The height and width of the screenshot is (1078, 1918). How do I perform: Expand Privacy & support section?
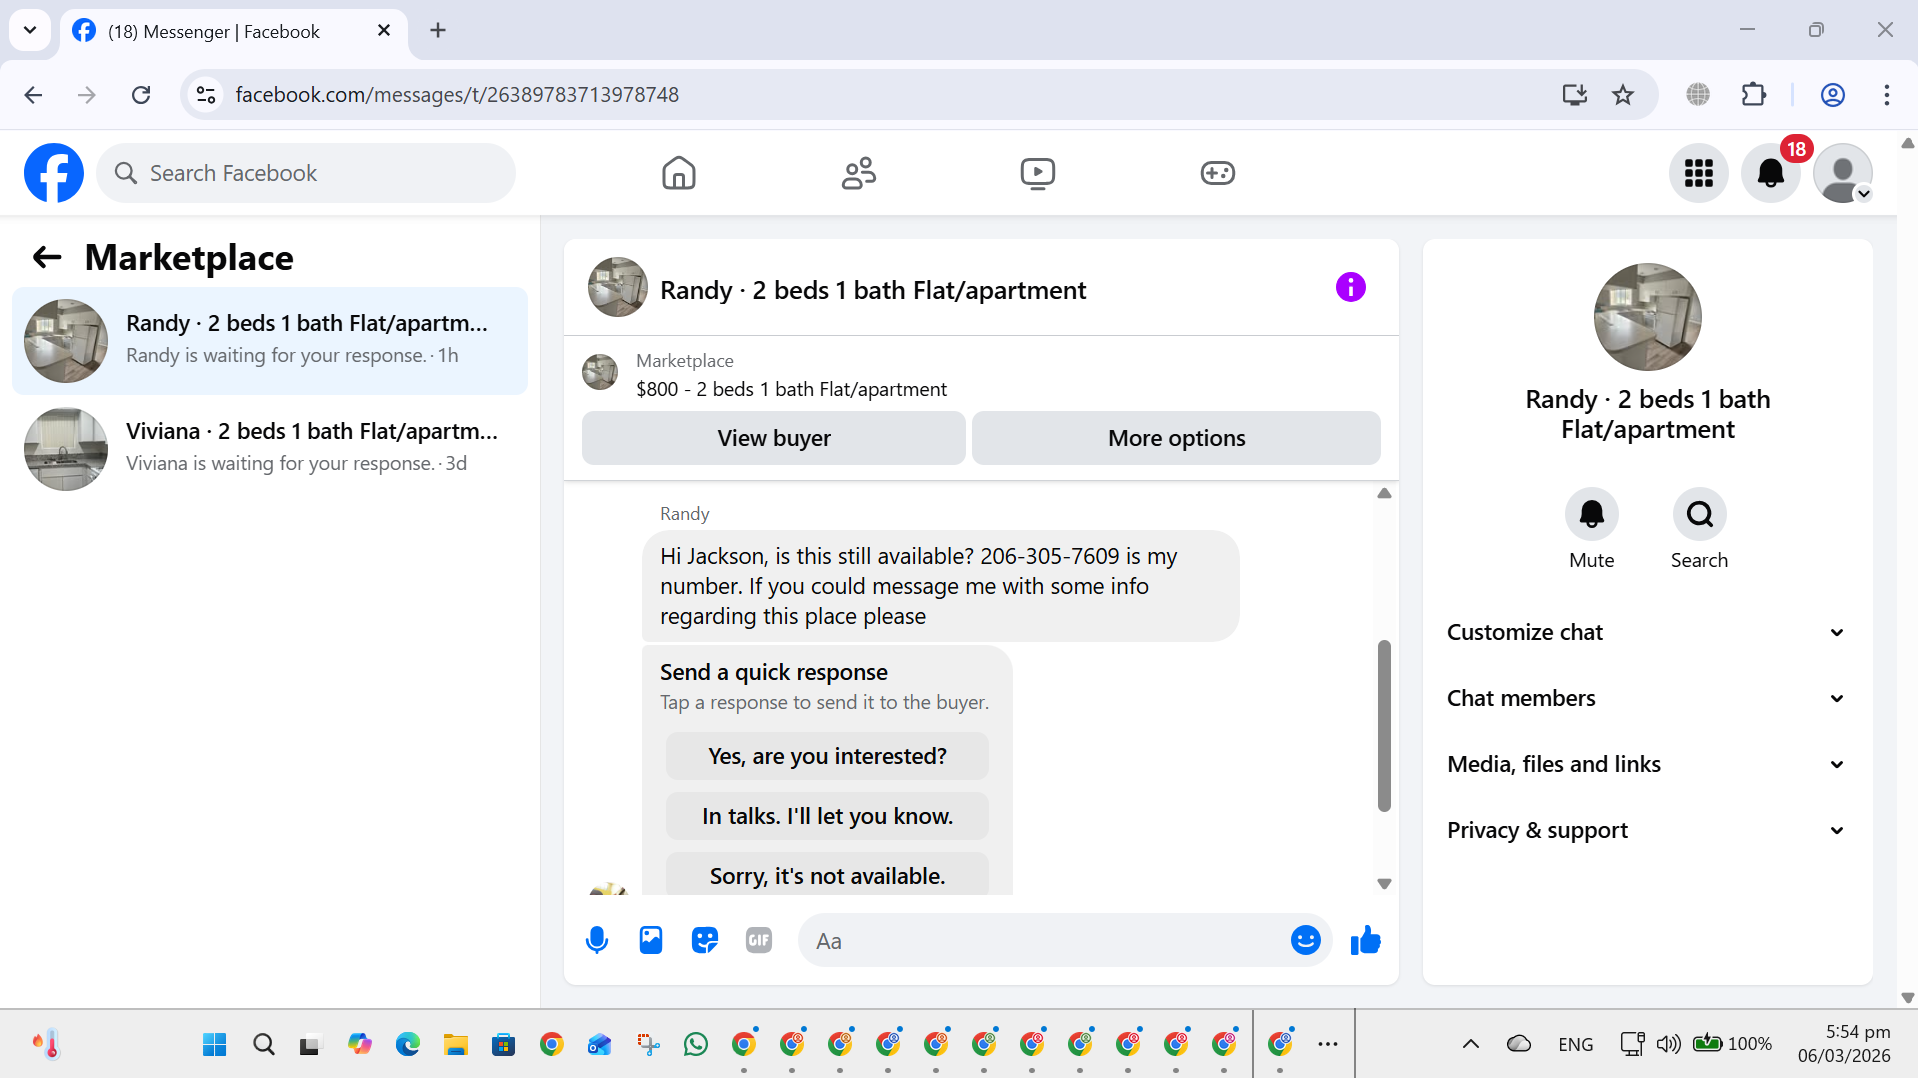point(1646,831)
